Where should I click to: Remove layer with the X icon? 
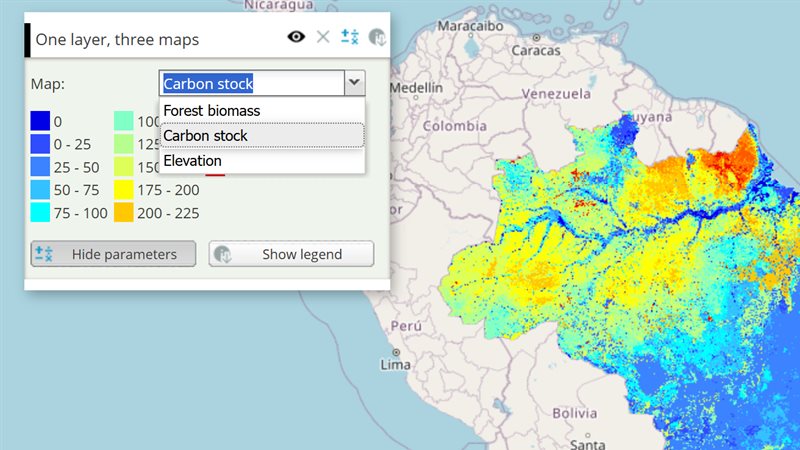(323, 37)
